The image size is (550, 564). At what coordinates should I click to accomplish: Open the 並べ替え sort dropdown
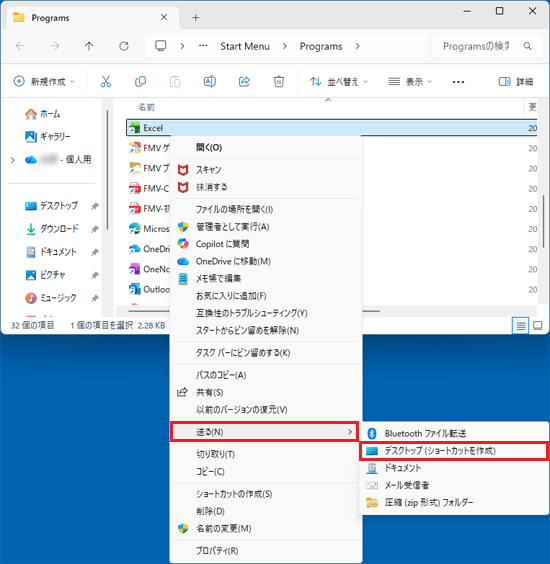coord(339,82)
